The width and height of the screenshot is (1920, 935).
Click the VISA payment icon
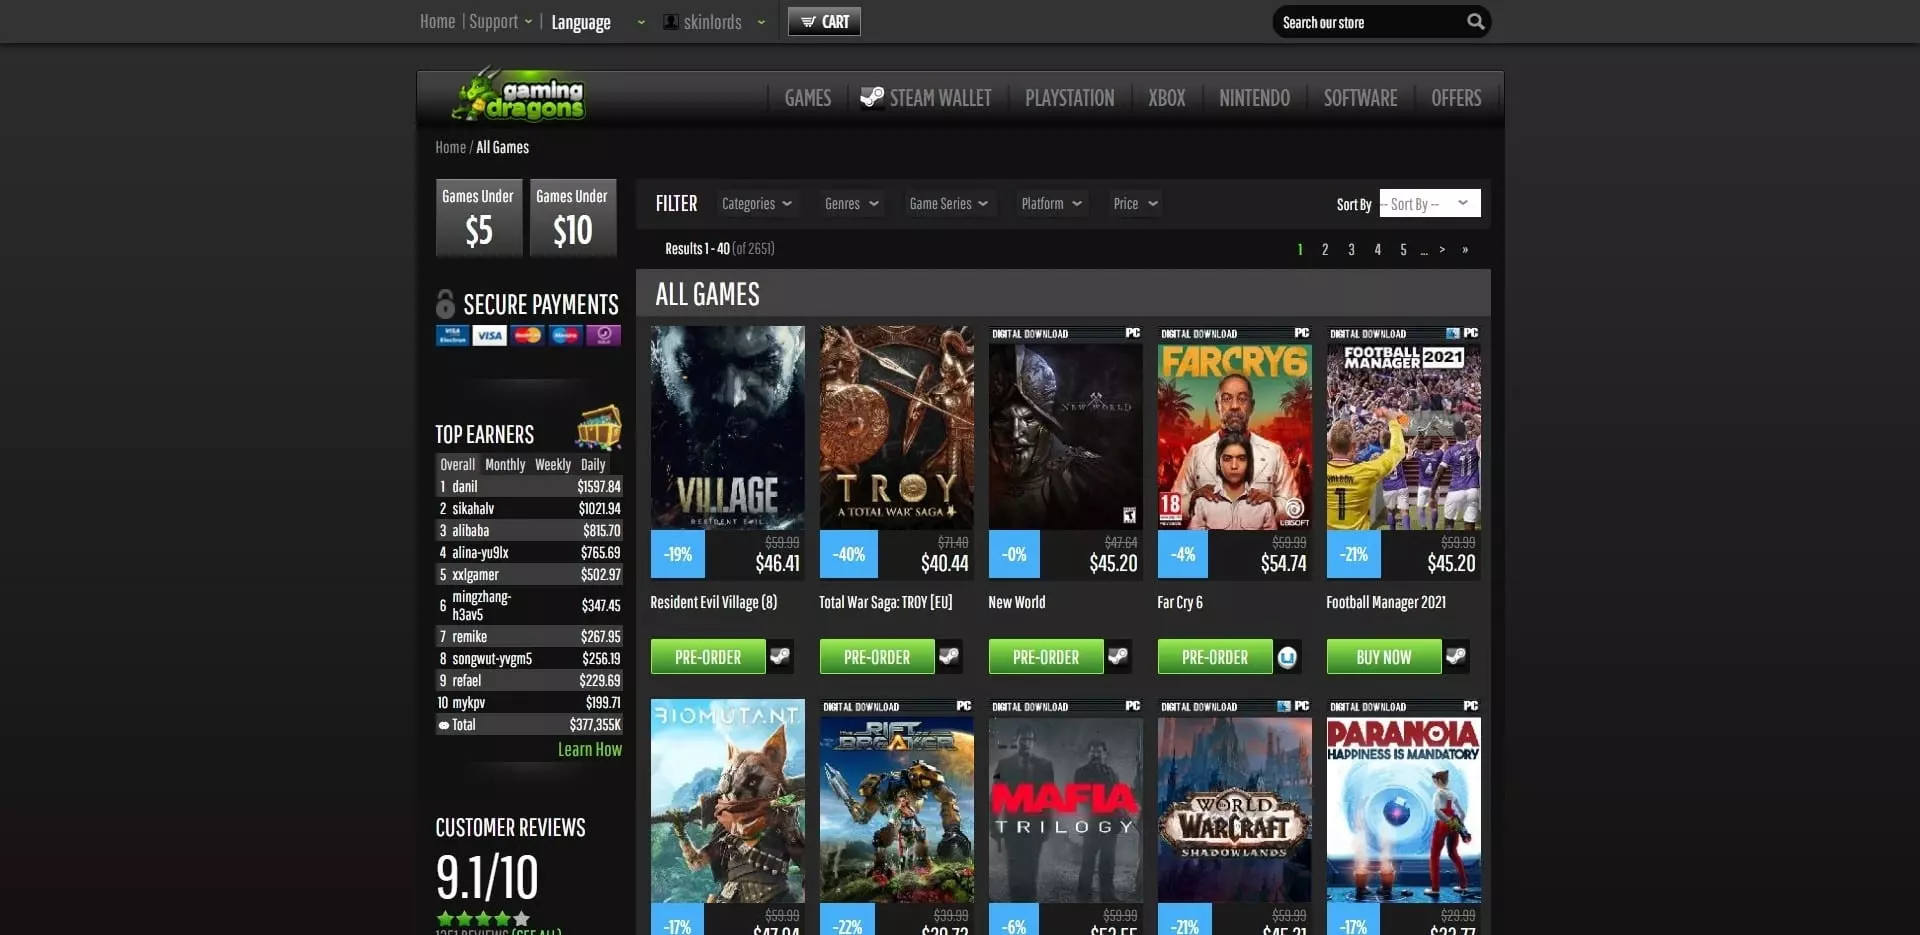pyautogui.click(x=490, y=335)
